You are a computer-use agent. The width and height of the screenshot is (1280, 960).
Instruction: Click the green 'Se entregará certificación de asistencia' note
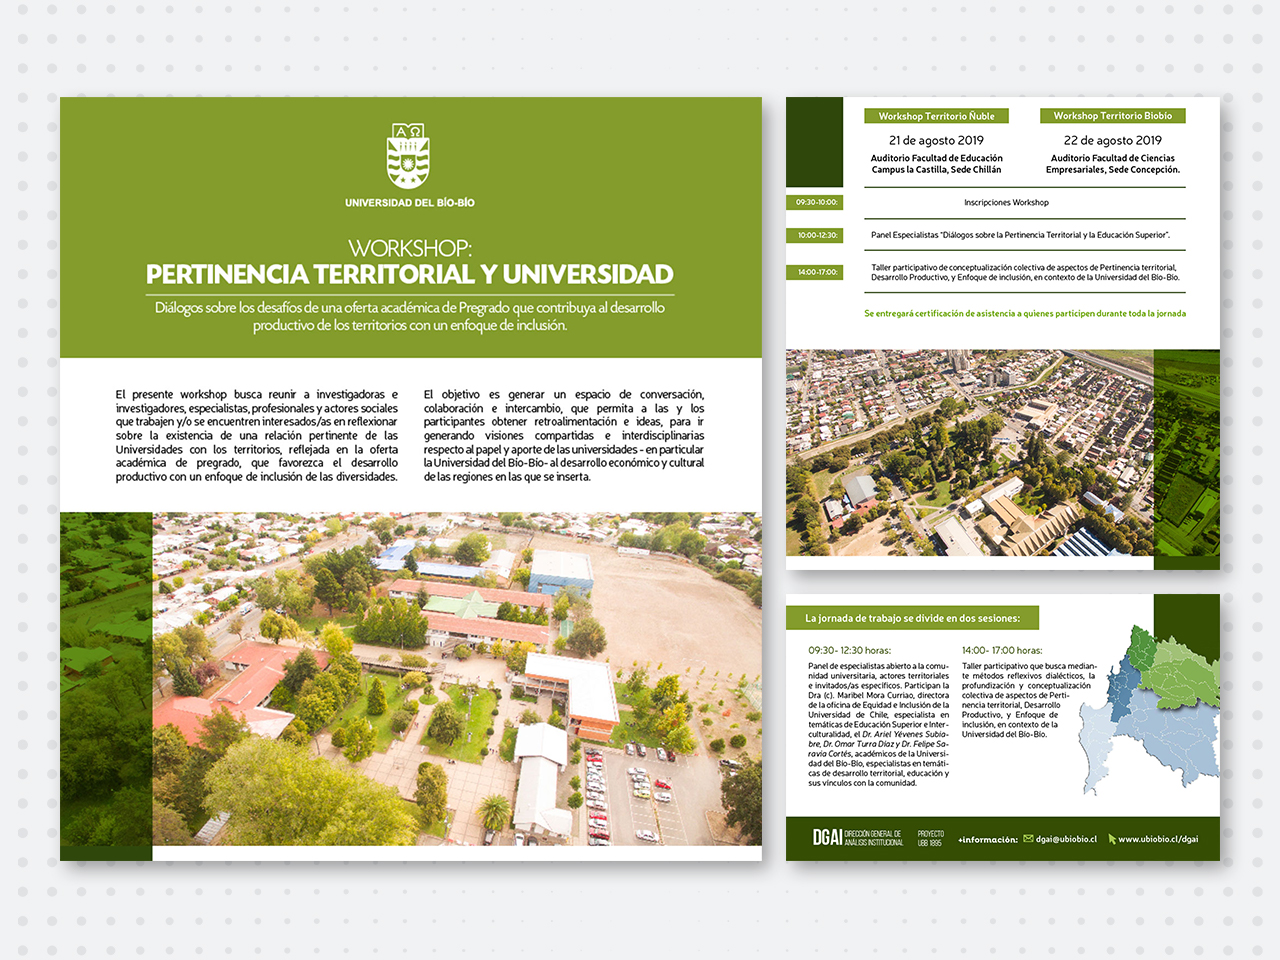pyautogui.click(x=1025, y=313)
